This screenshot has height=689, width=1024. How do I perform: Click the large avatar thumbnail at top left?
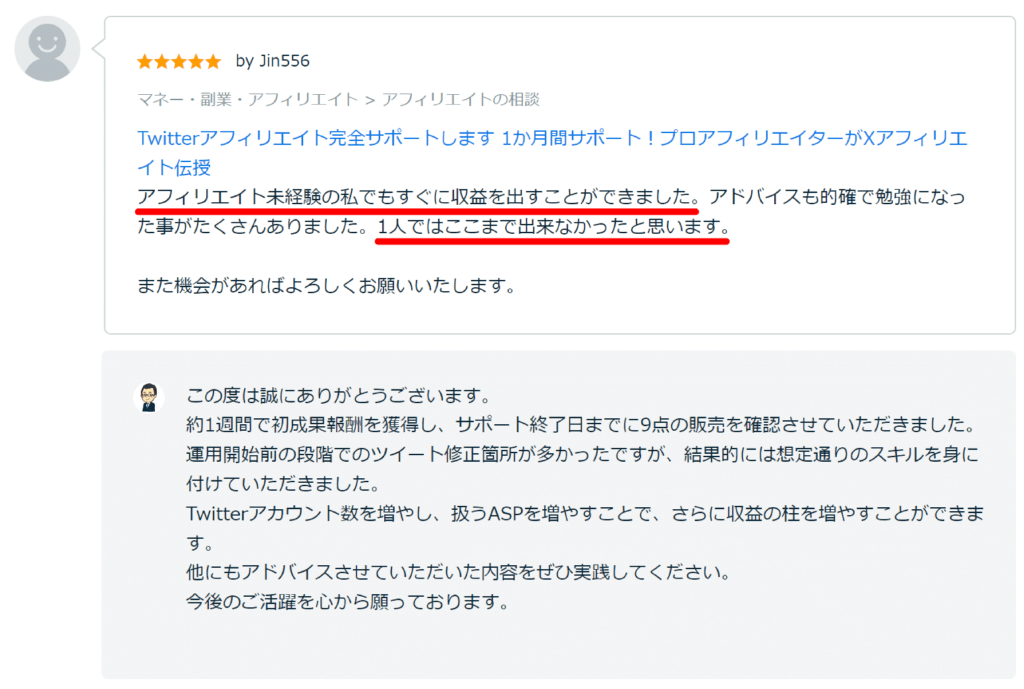47,48
